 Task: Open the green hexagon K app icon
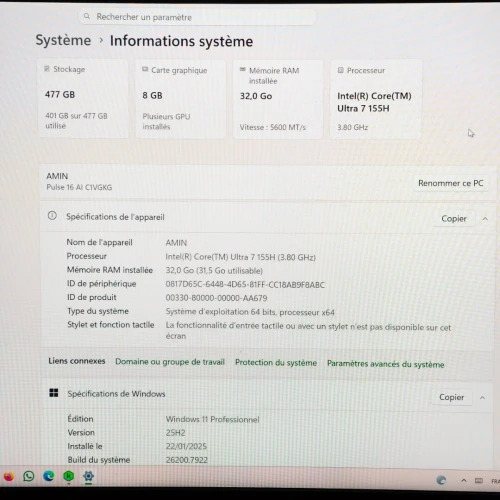tap(69, 476)
